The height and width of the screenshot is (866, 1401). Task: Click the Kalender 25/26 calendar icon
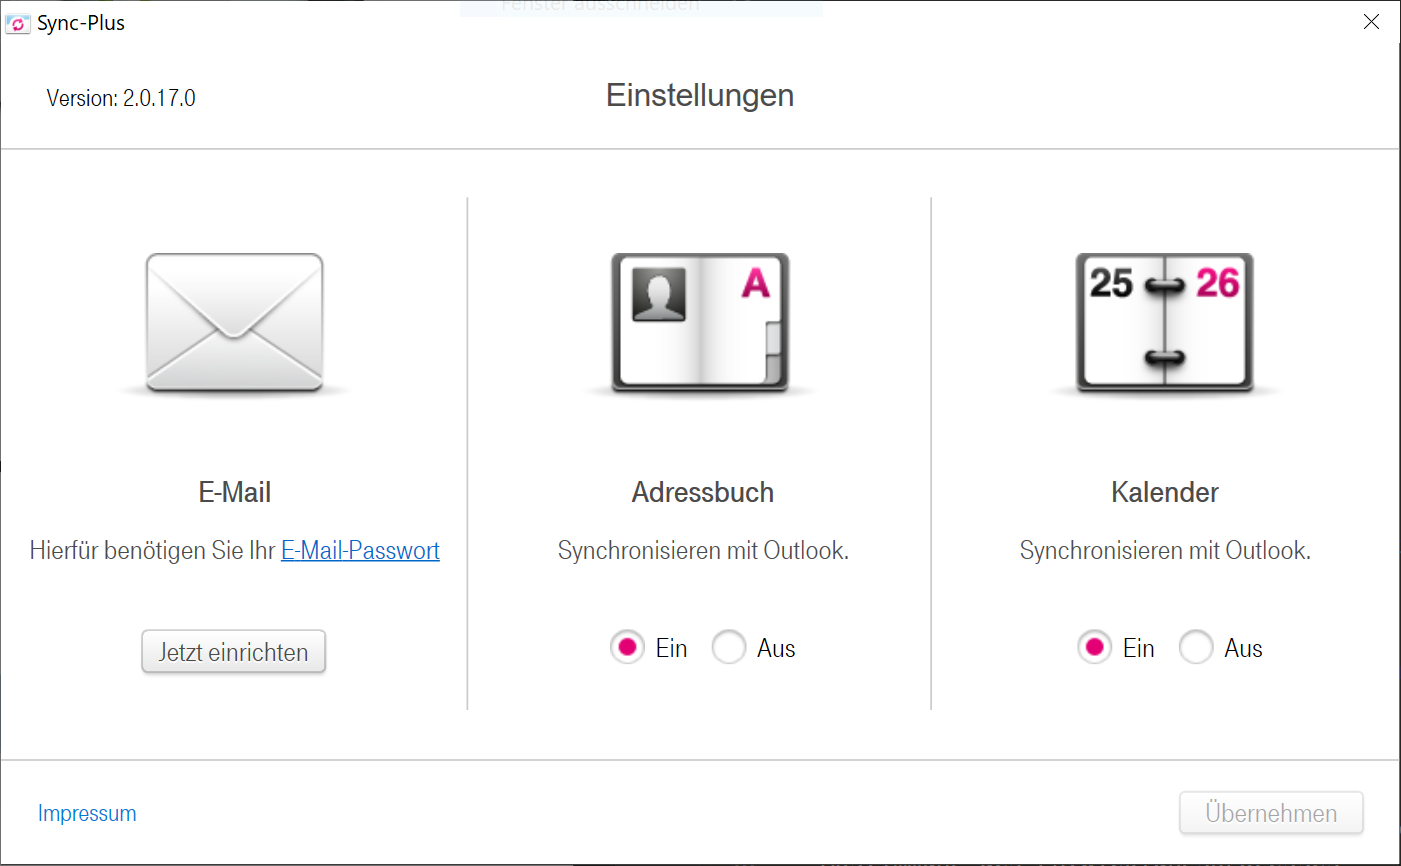pyautogui.click(x=1164, y=322)
